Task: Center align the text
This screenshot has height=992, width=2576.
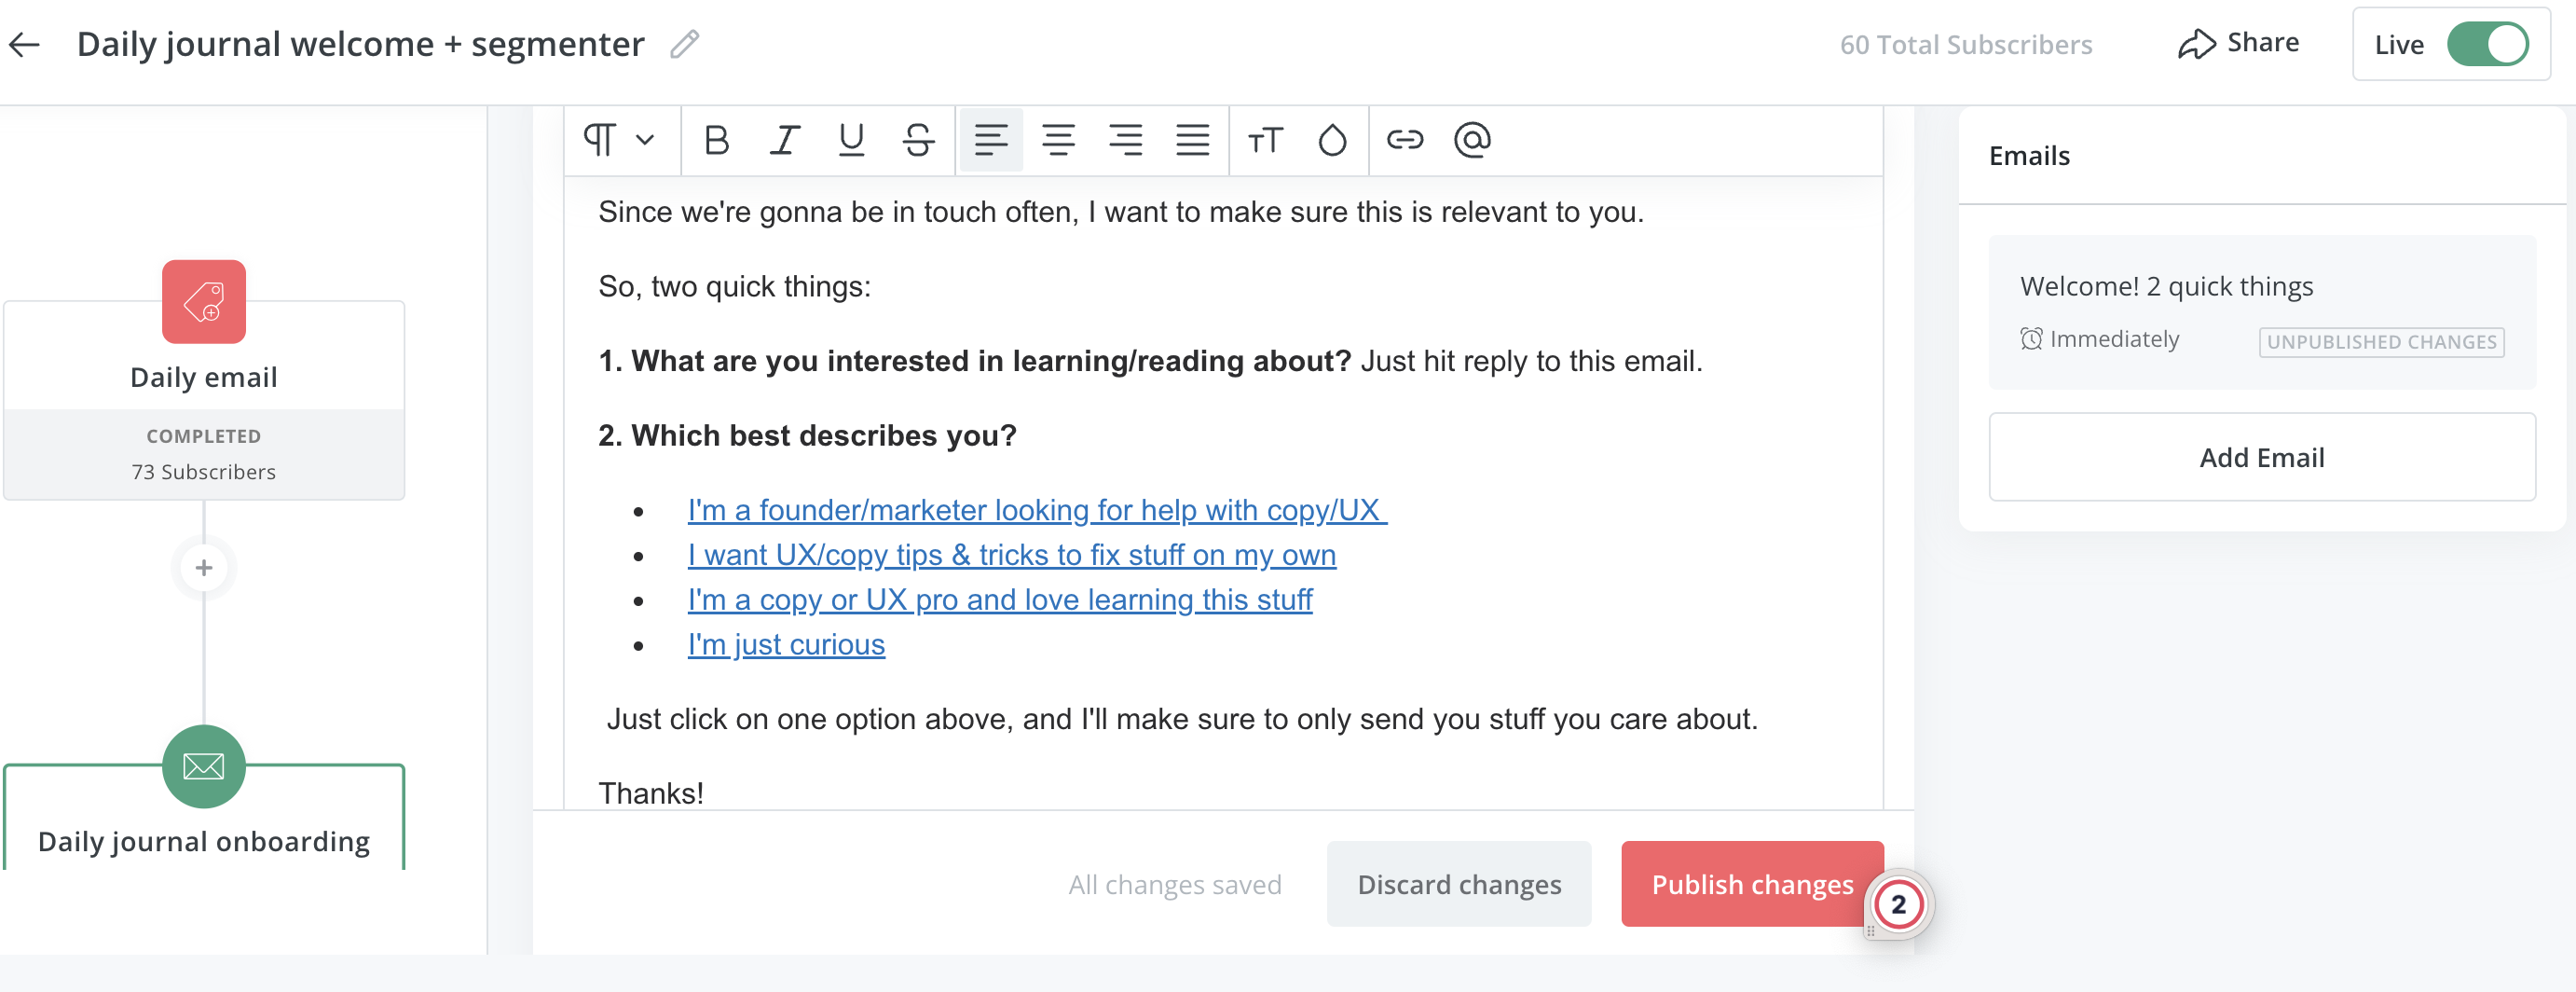Action: click(x=1058, y=140)
